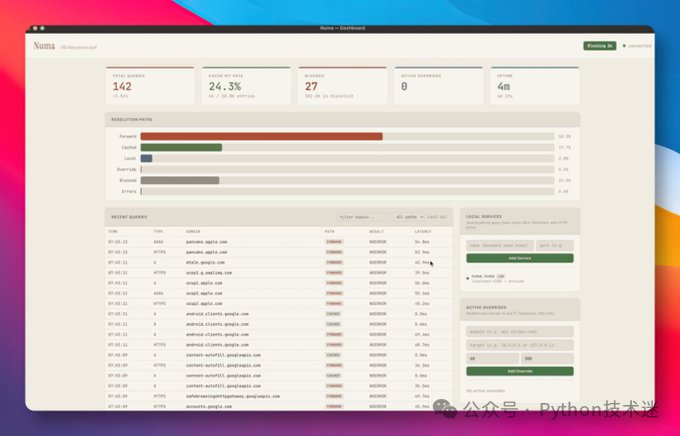This screenshot has height=436, width=680.
Task: Click the Errors label in Resolution Paths
Action: [x=129, y=191]
